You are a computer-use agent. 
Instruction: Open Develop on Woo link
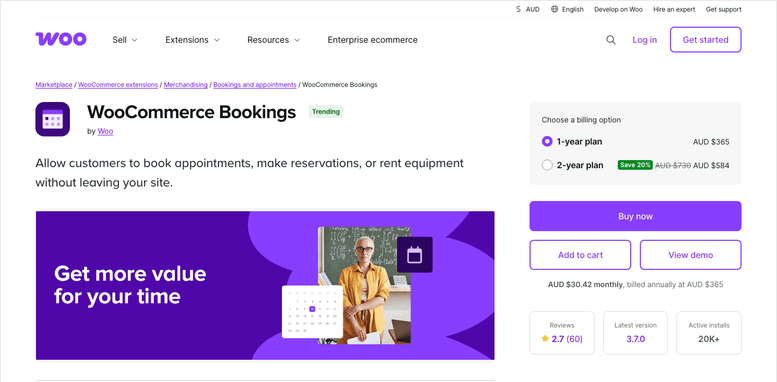pyautogui.click(x=618, y=9)
